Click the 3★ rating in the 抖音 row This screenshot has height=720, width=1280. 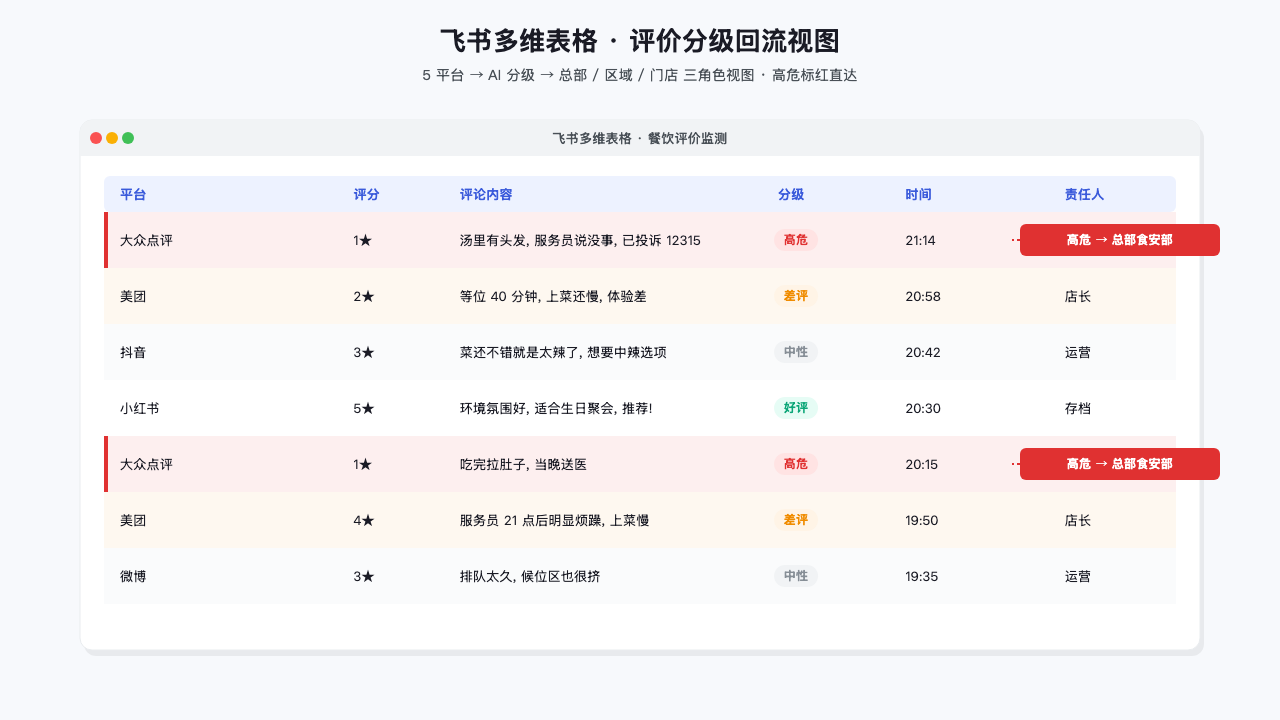coord(364,352)
